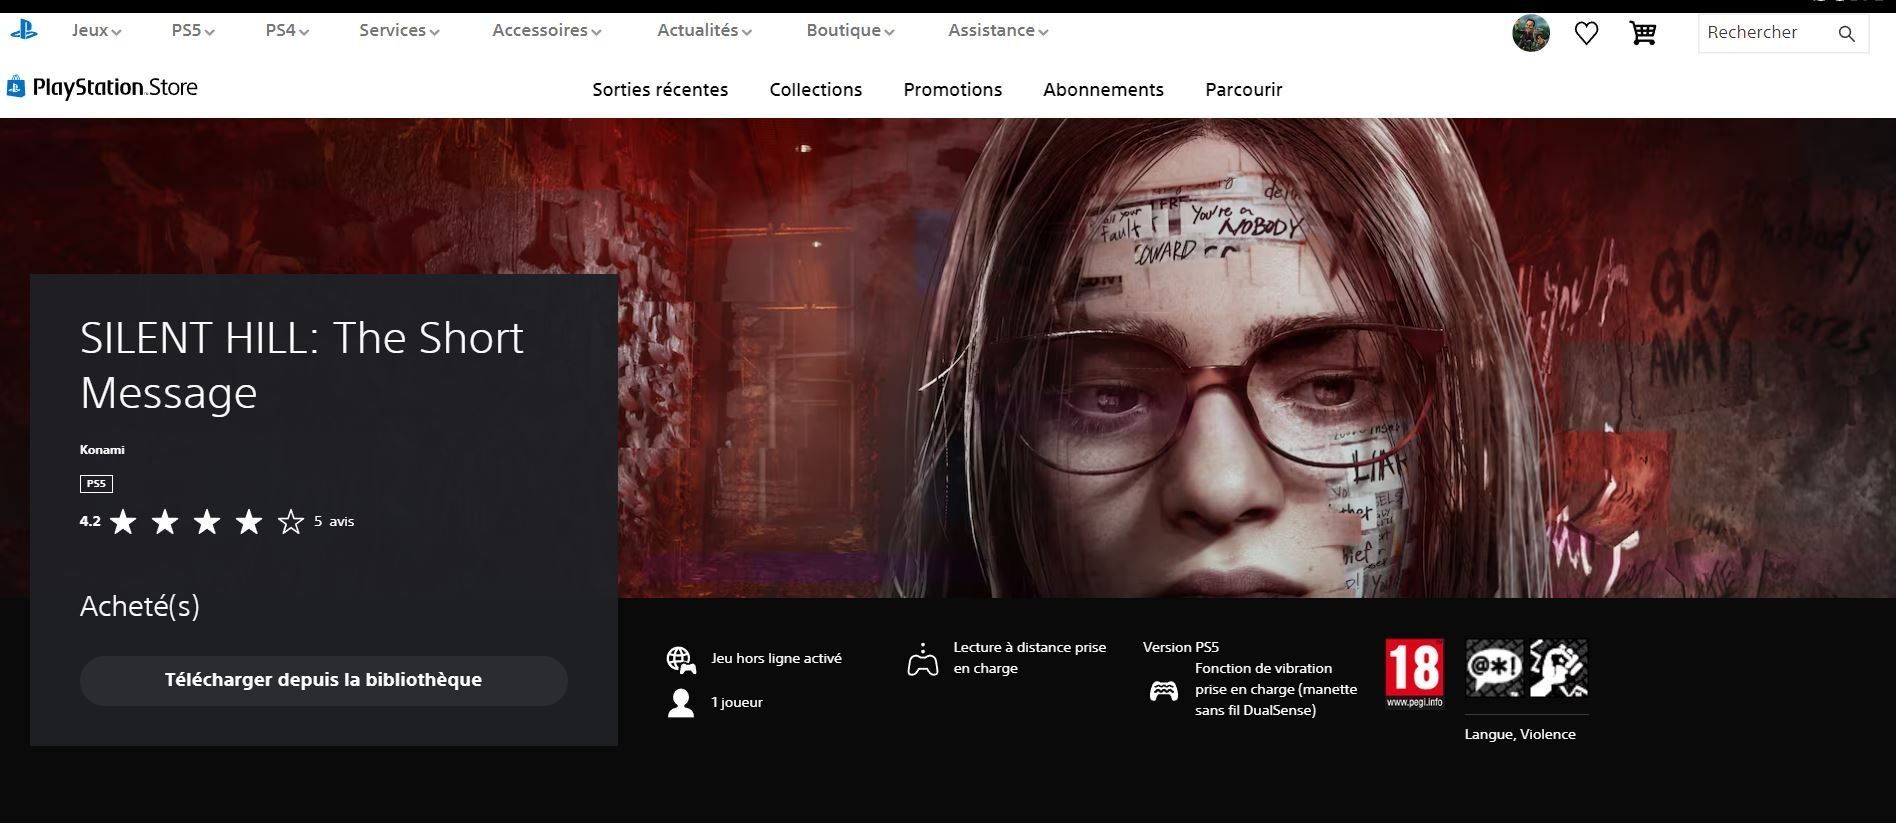Click the Langue, Violence descriptor text

[1520, 734]
